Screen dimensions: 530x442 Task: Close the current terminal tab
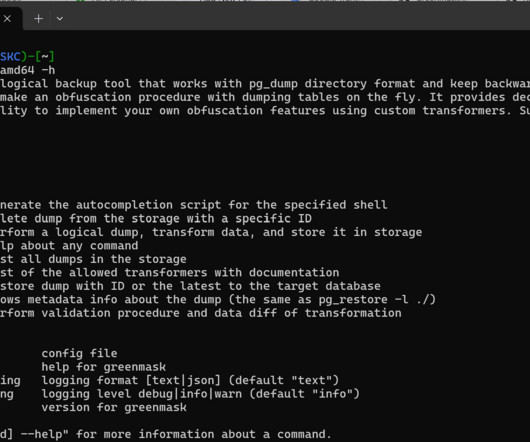point(7,19)
